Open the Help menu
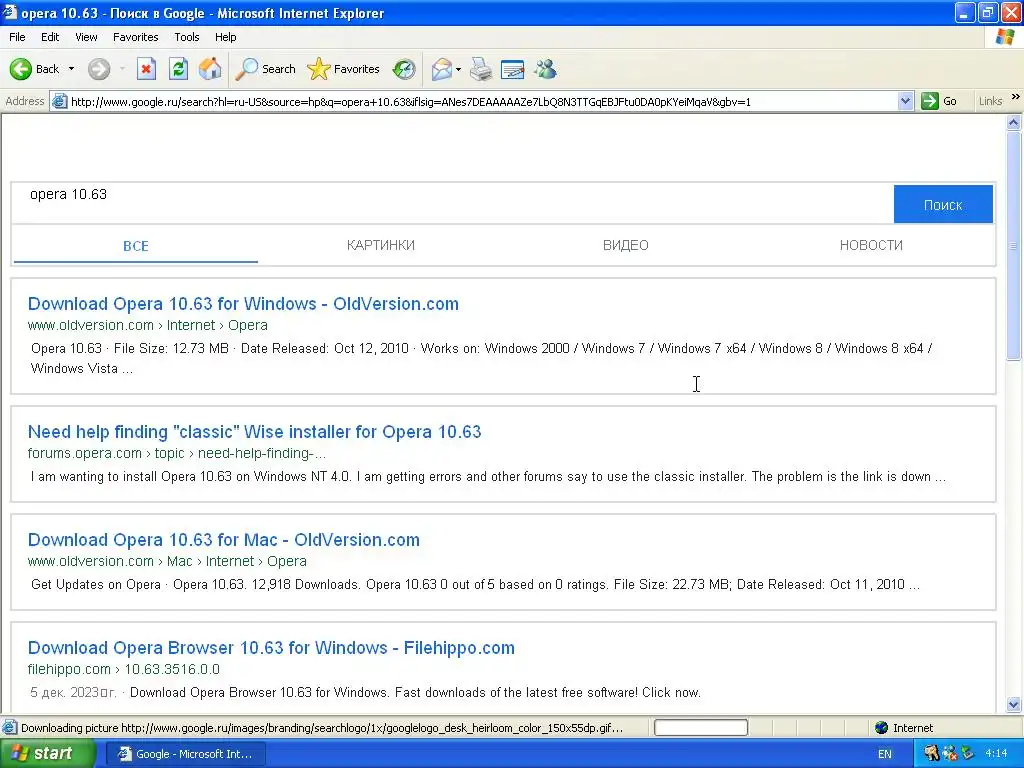 226,37
